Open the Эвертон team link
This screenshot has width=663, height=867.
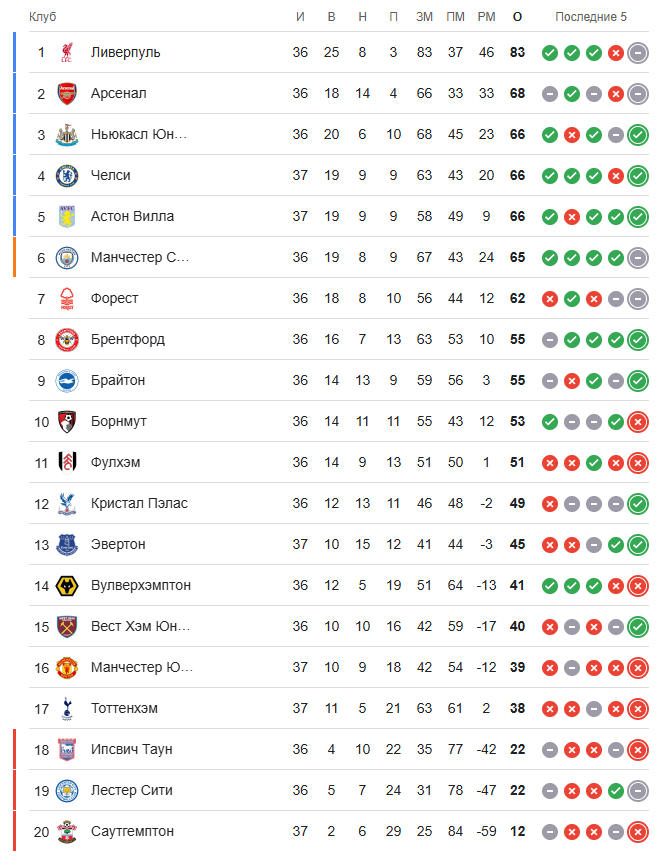[118, 544]
